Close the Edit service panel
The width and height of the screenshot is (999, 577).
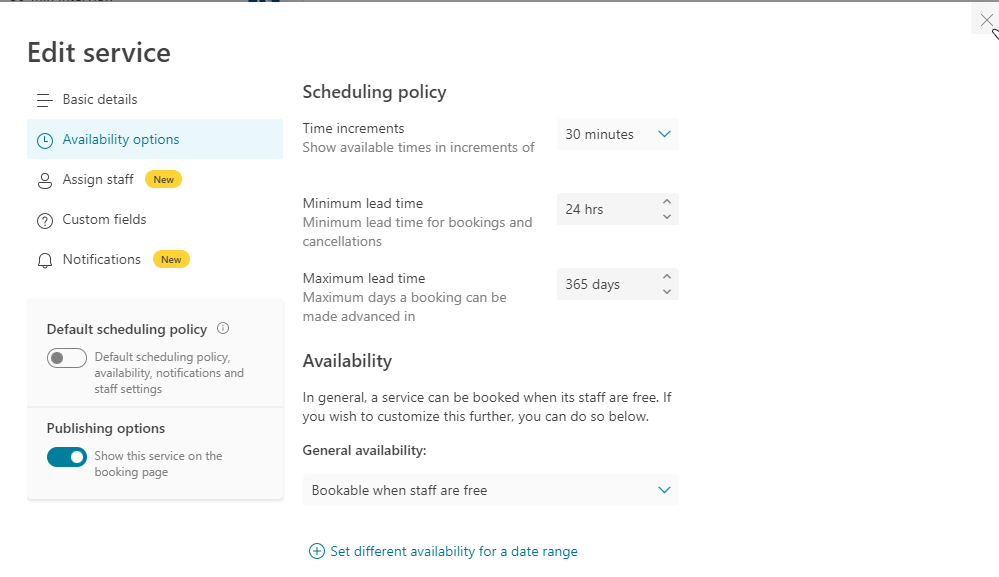click(986, 20)
